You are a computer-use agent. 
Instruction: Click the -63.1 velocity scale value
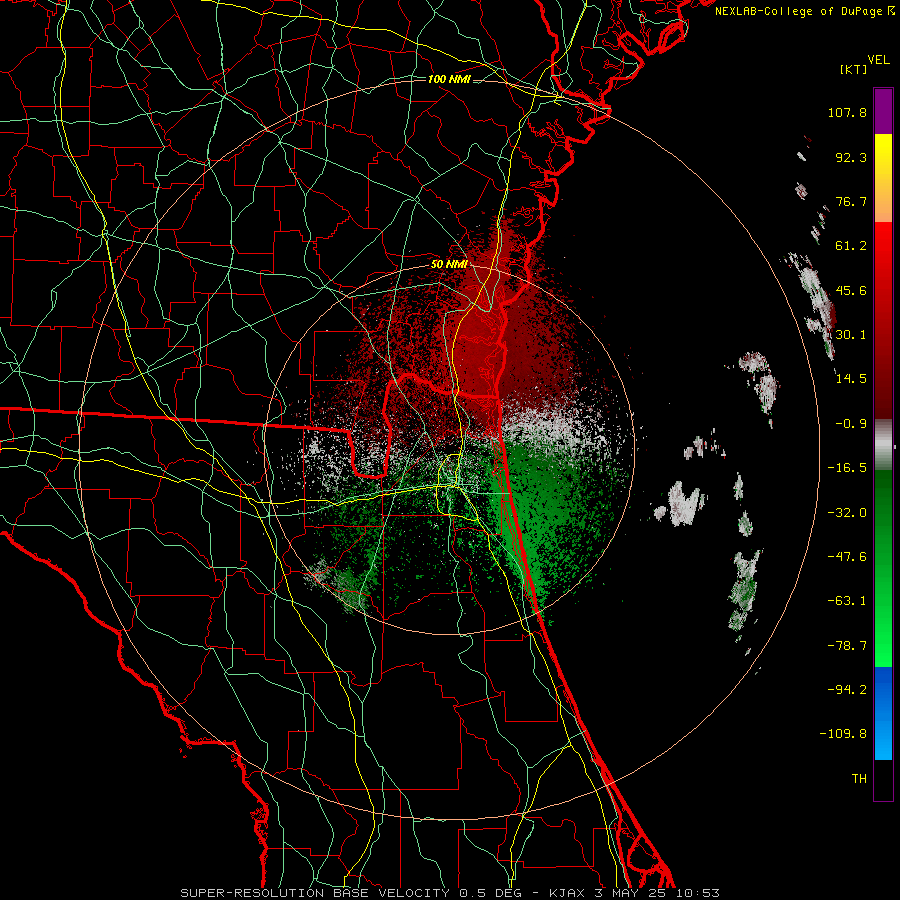847,601
